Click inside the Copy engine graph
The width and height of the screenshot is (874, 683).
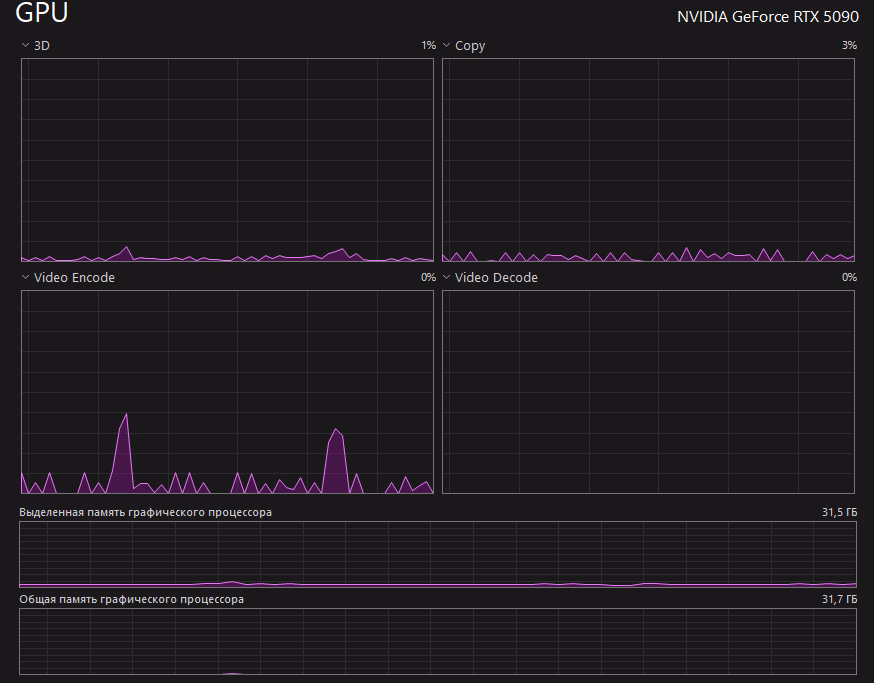648,160
